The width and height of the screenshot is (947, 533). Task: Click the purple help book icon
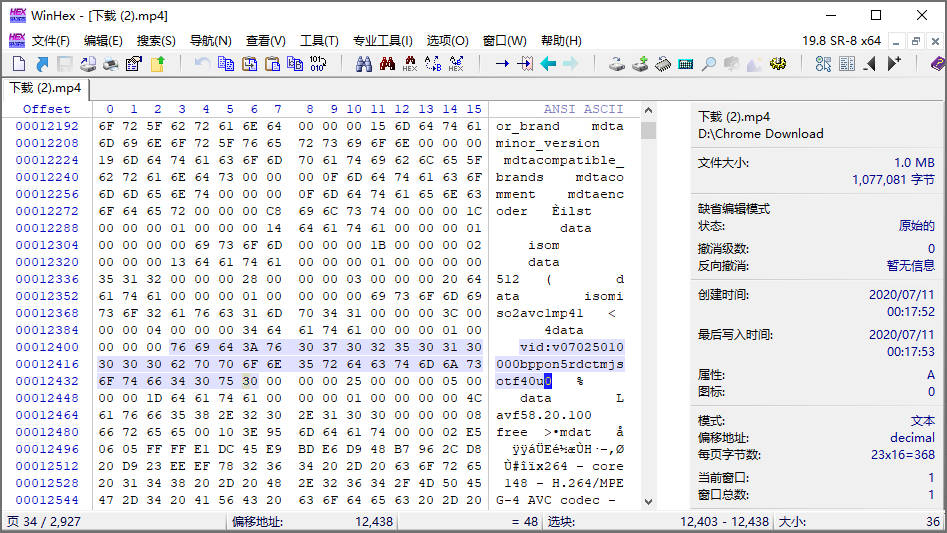click(937, 64)
